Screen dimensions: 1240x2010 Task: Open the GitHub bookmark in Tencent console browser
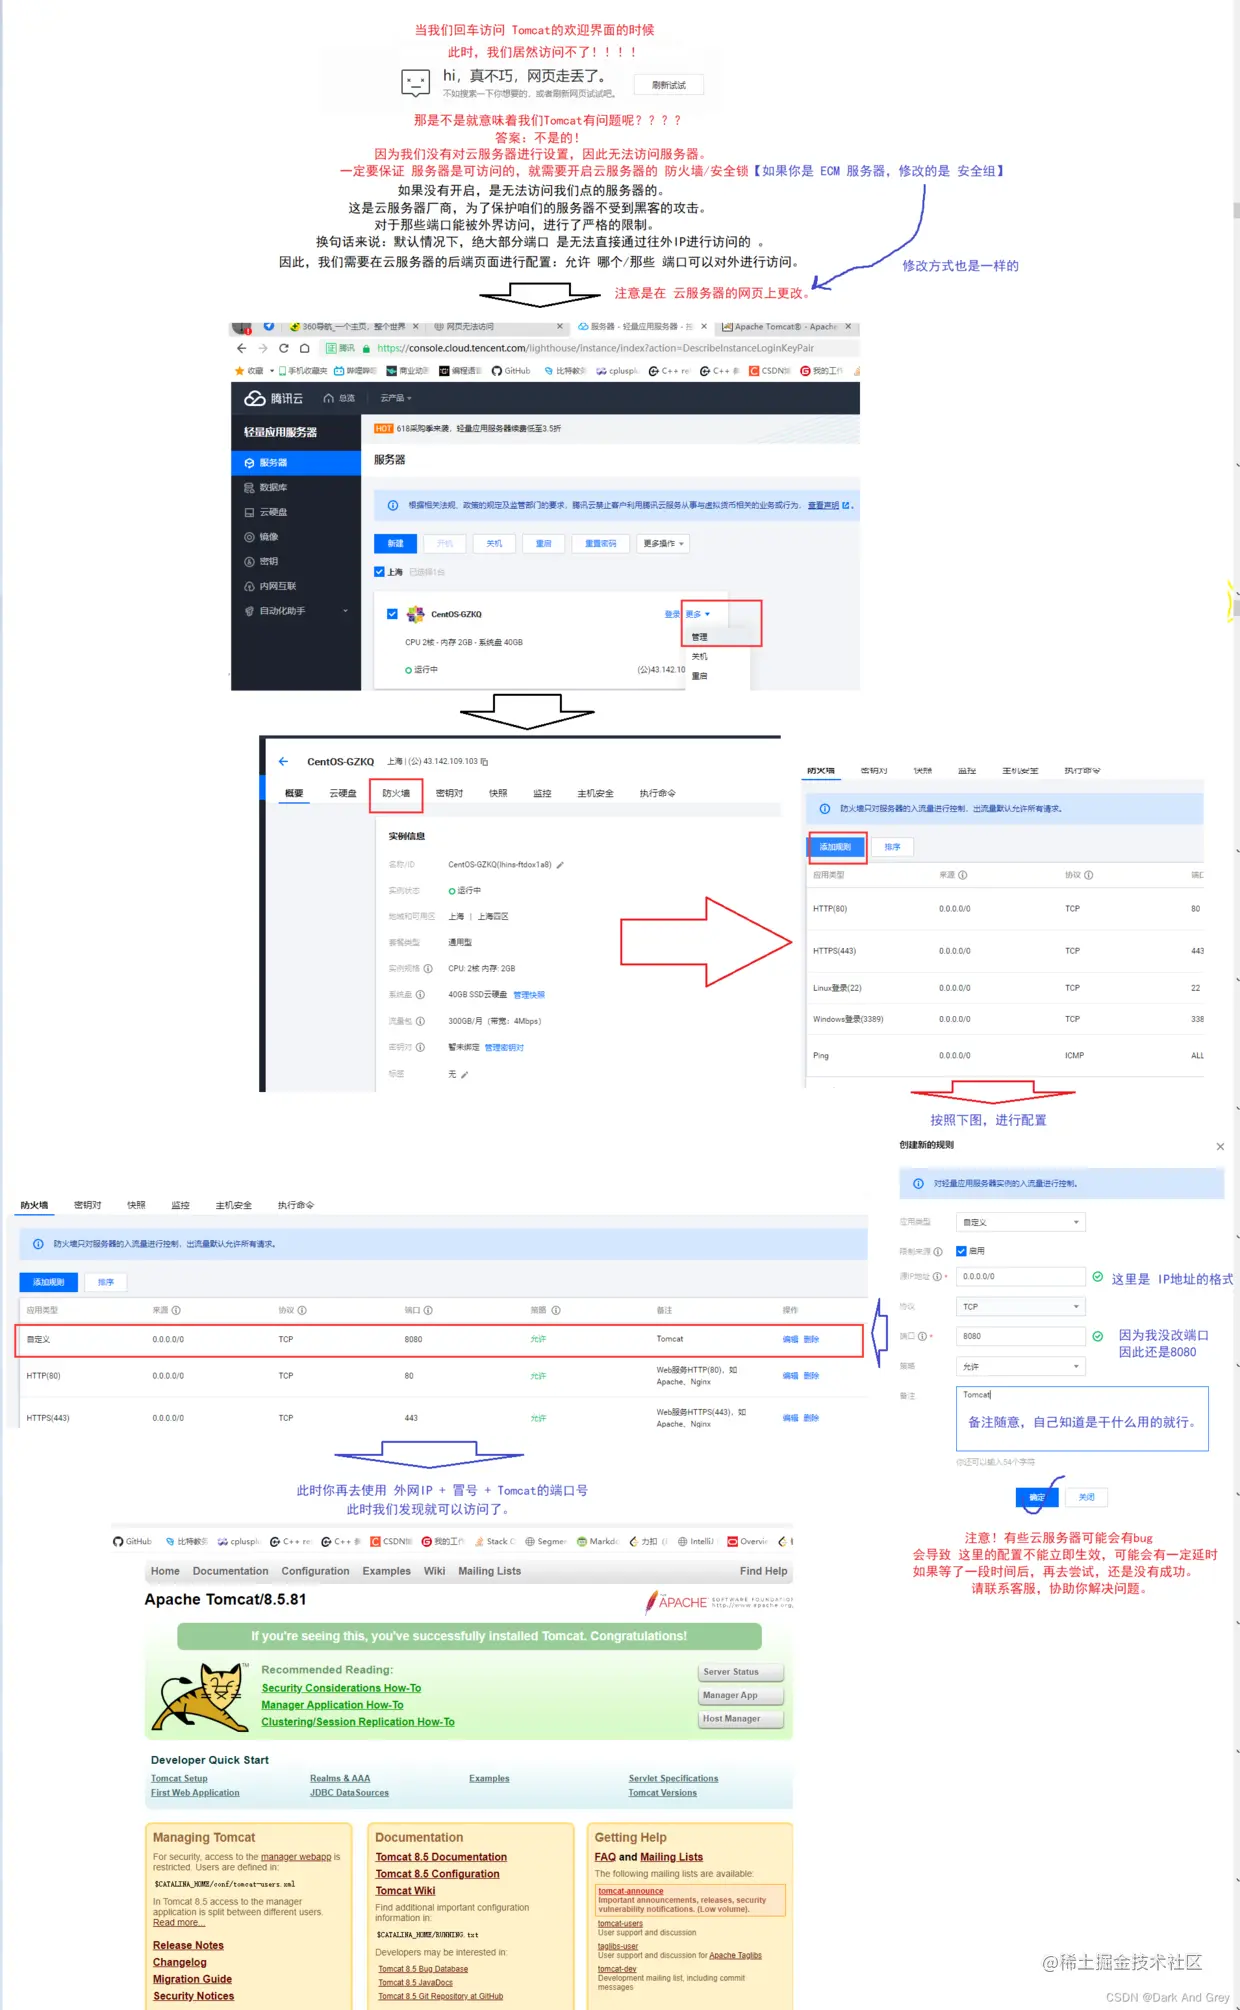[511, 371]
